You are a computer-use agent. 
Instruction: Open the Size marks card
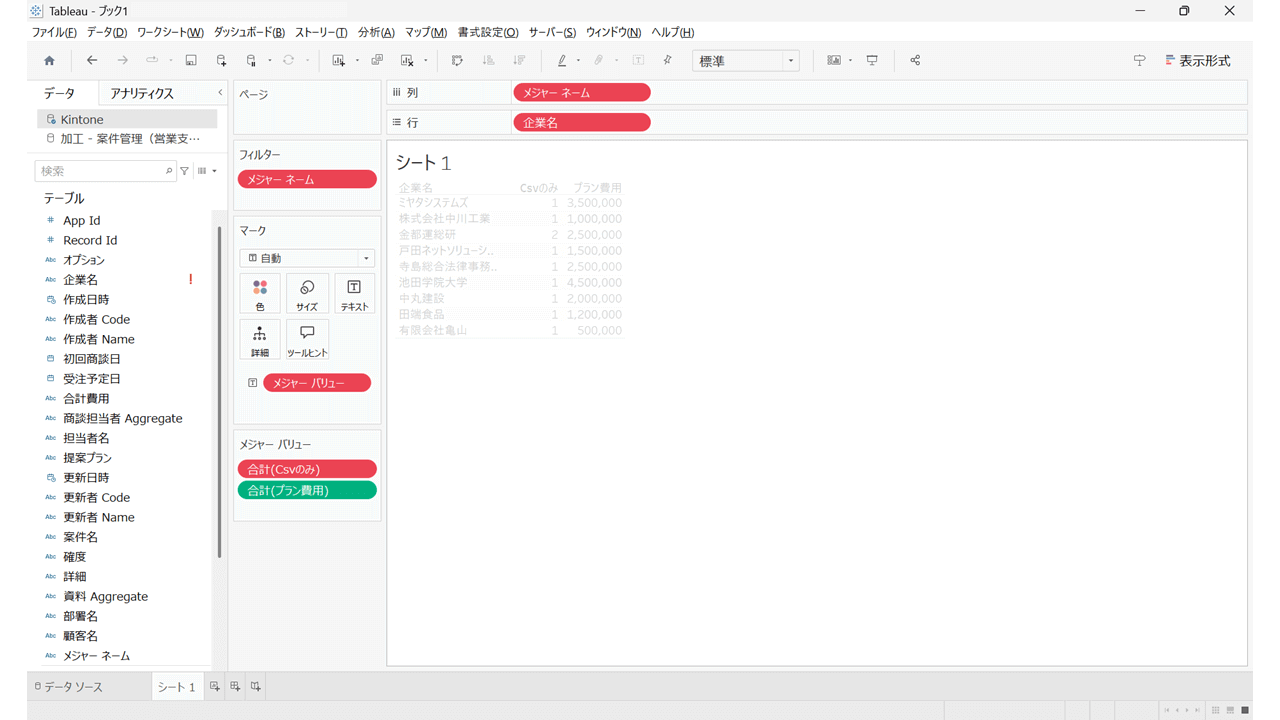click(307, 293)
